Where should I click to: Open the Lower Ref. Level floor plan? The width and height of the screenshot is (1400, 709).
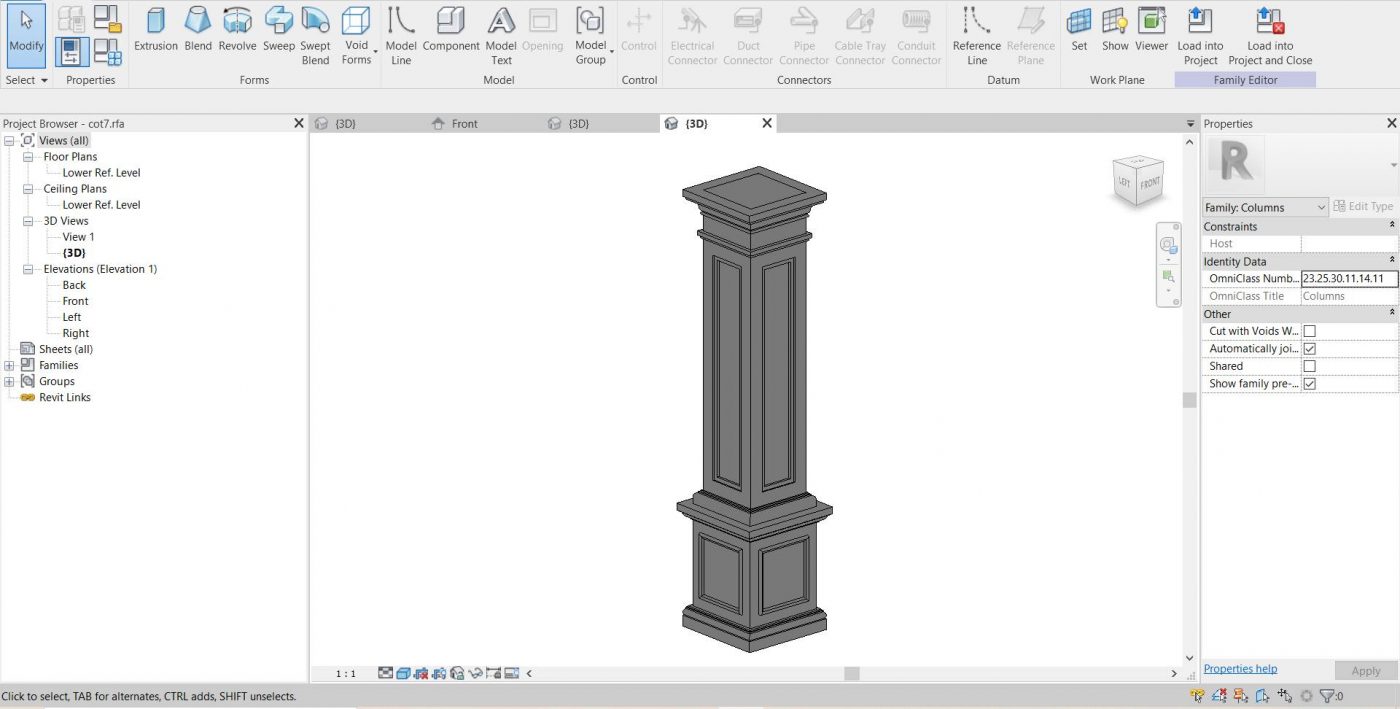[x=101, y=173]
